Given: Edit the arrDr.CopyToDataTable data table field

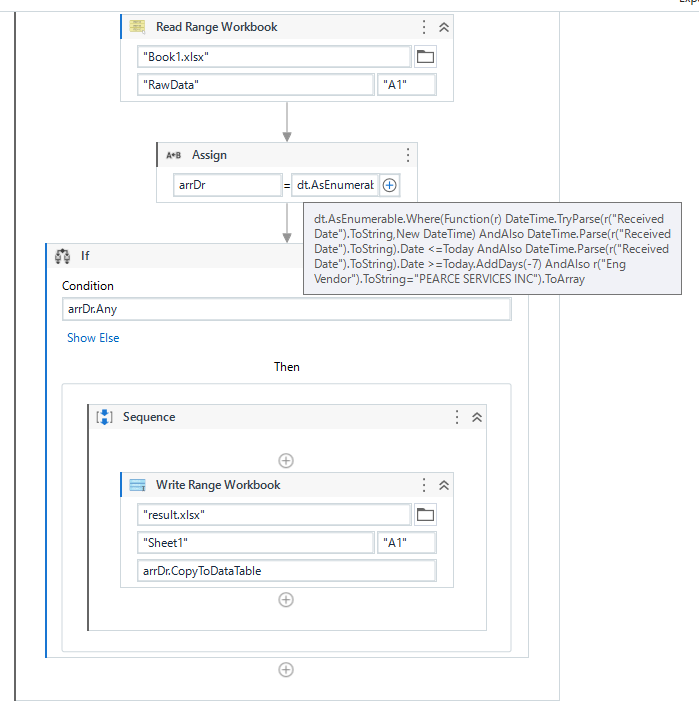Looking at the screenshot, I should coord(286,571).
